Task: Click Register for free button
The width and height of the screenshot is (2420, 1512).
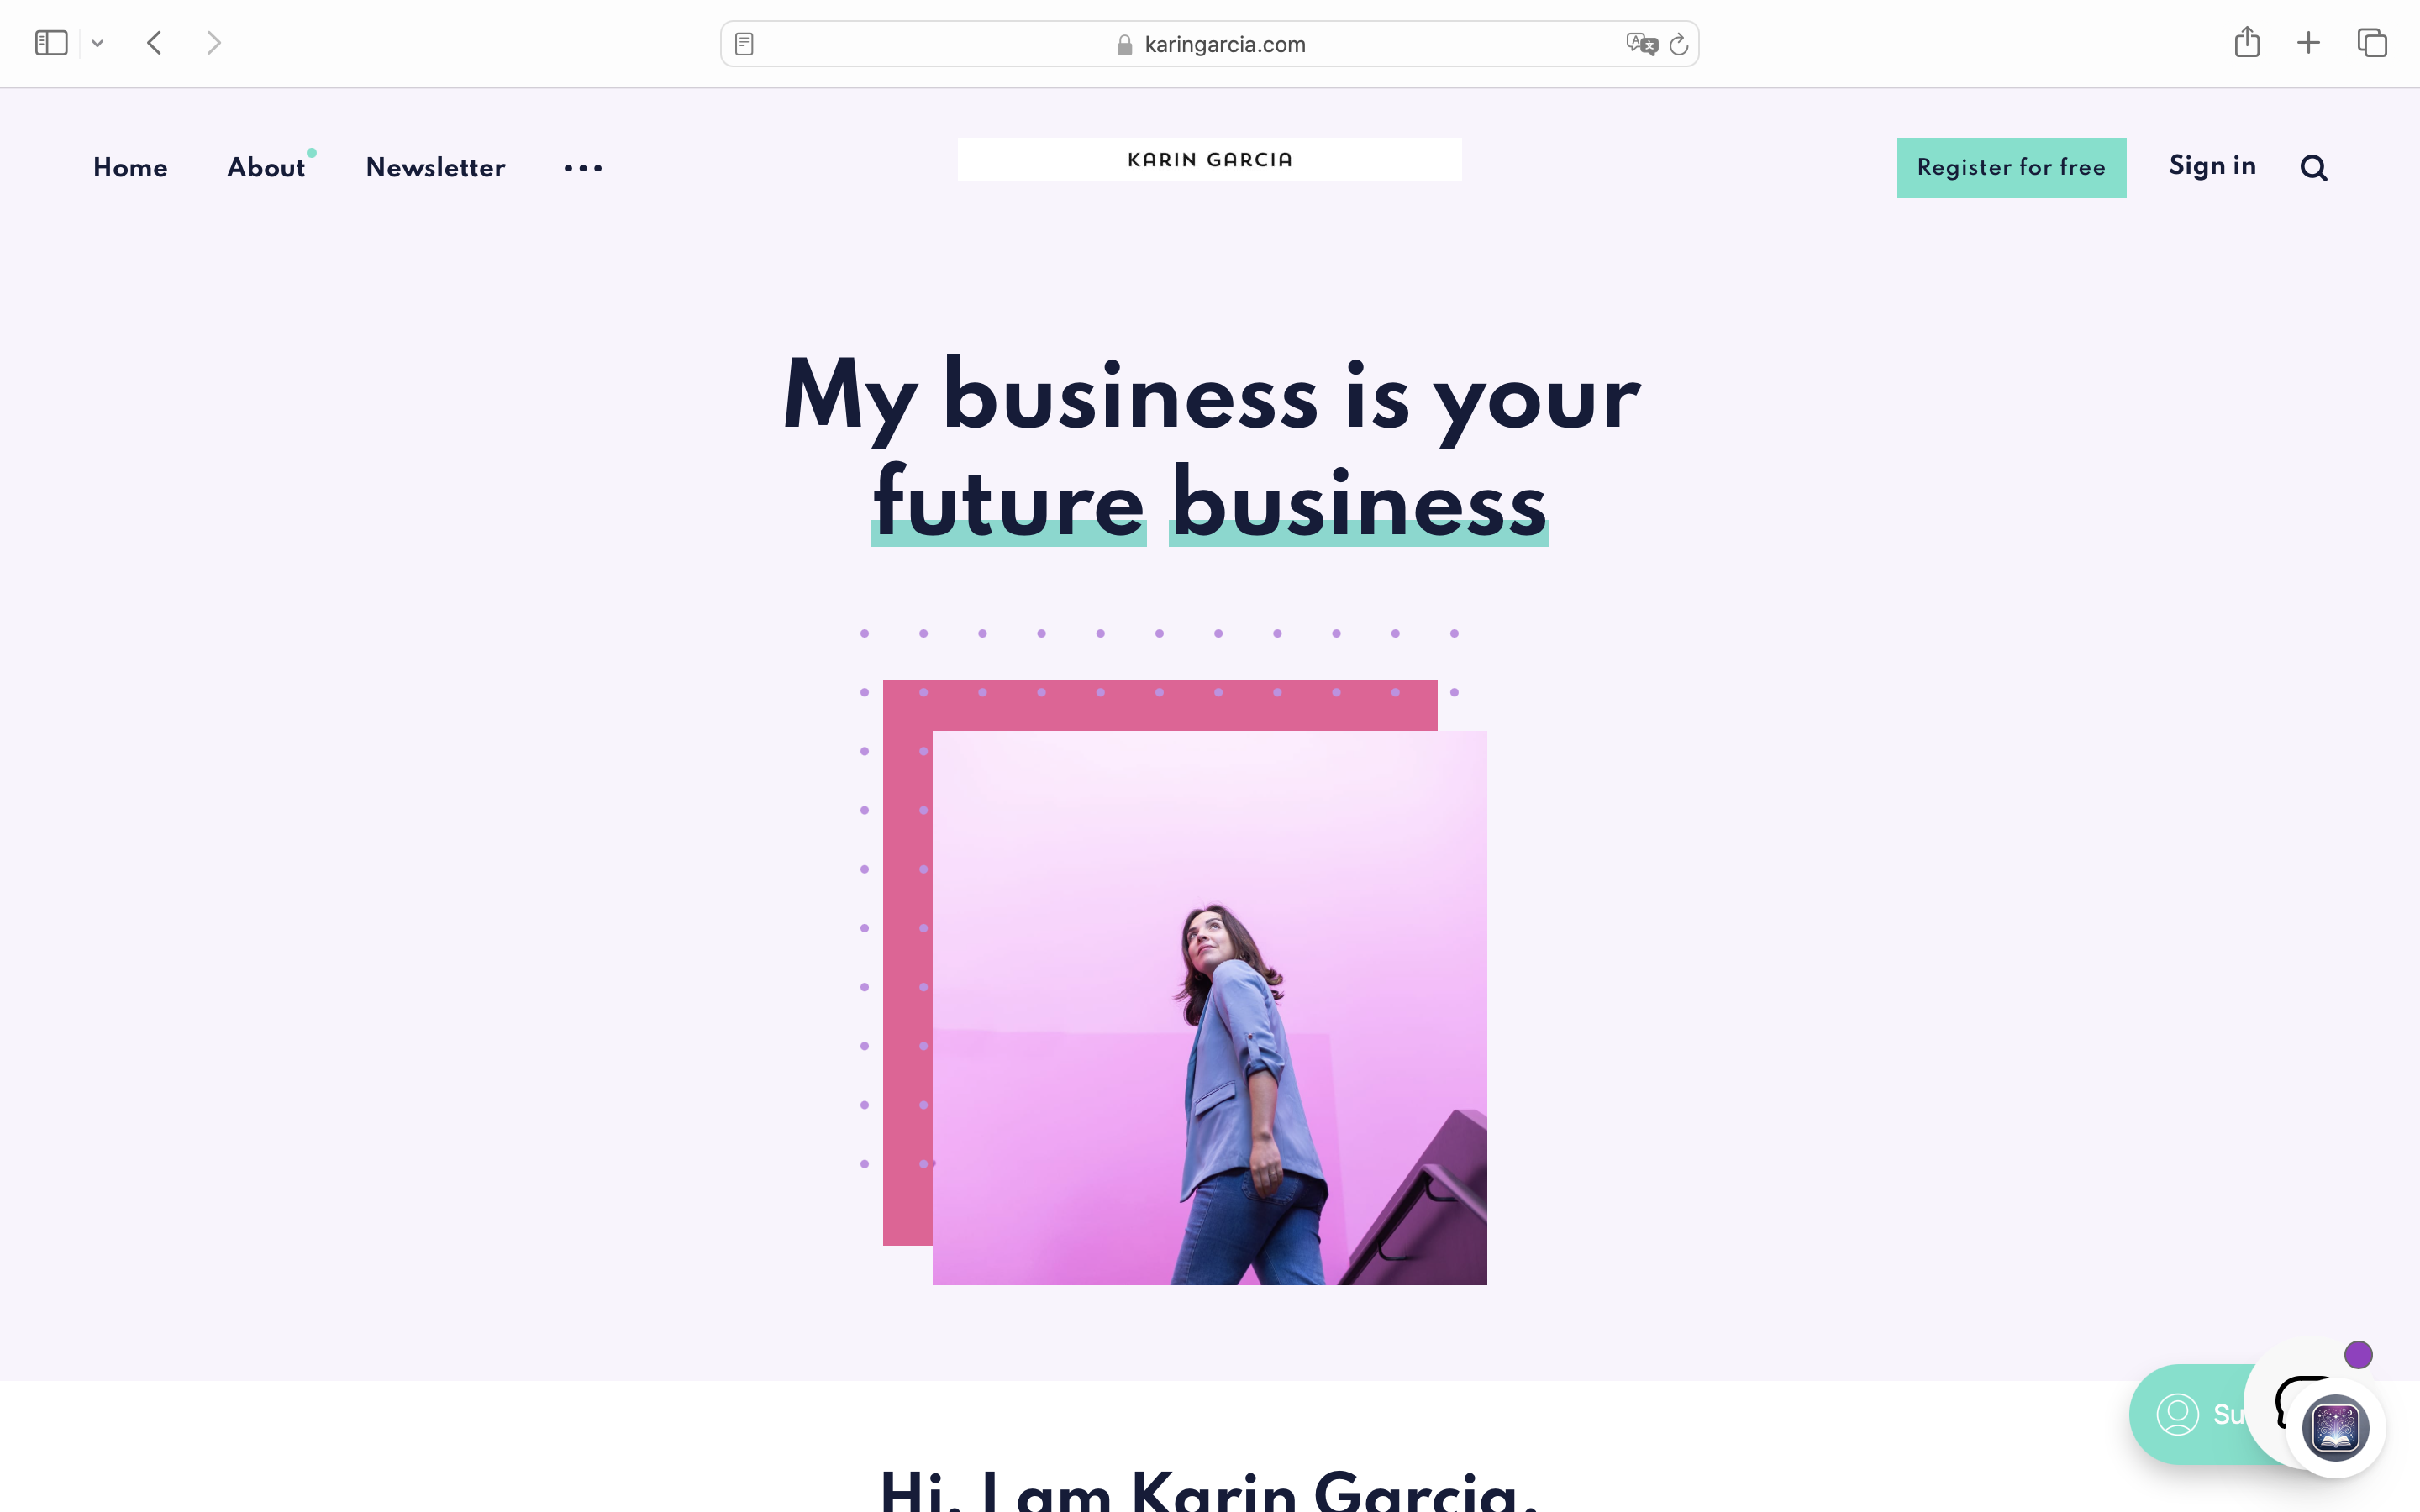Action: click(x=2011, y=168)
